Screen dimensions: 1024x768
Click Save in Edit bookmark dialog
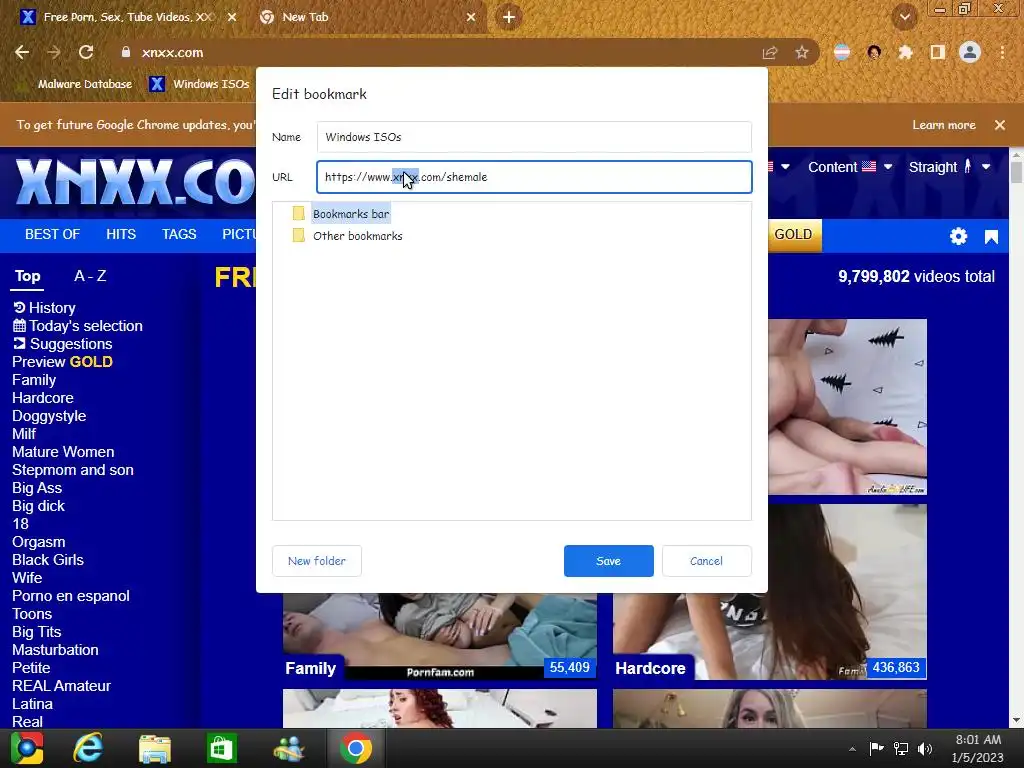pyautogui.click(x=608, y=561)
